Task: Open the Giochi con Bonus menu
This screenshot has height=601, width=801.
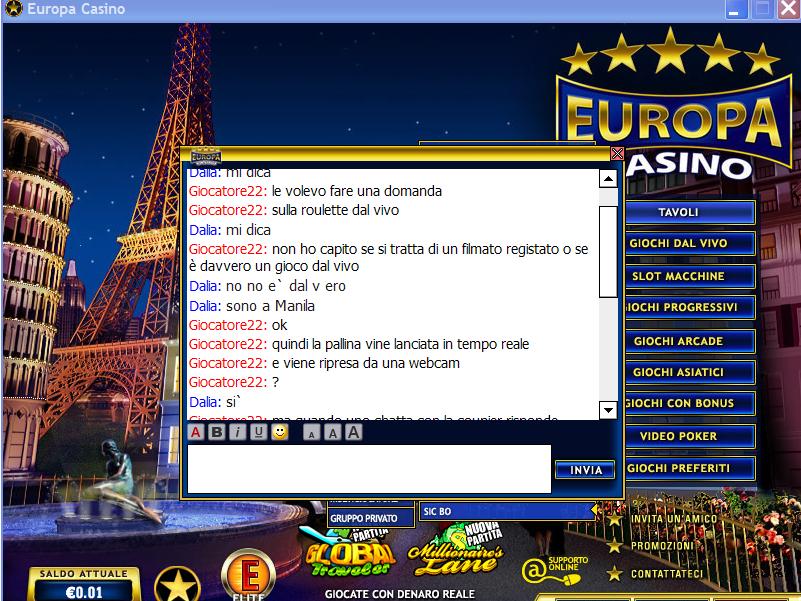Action: (690, 403)
